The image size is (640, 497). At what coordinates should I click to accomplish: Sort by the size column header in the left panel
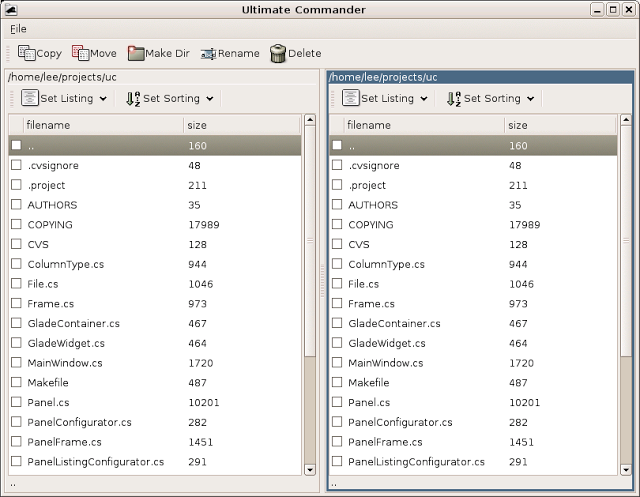coord(240,125)
